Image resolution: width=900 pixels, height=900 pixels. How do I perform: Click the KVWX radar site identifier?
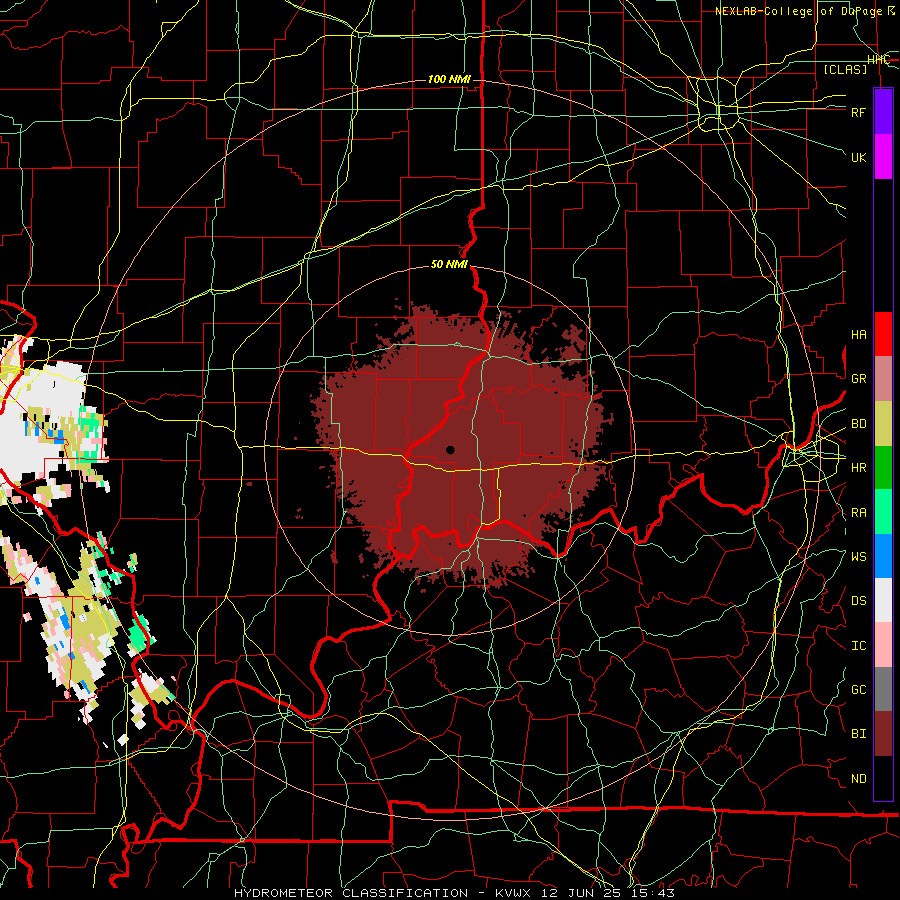(515, 893)
